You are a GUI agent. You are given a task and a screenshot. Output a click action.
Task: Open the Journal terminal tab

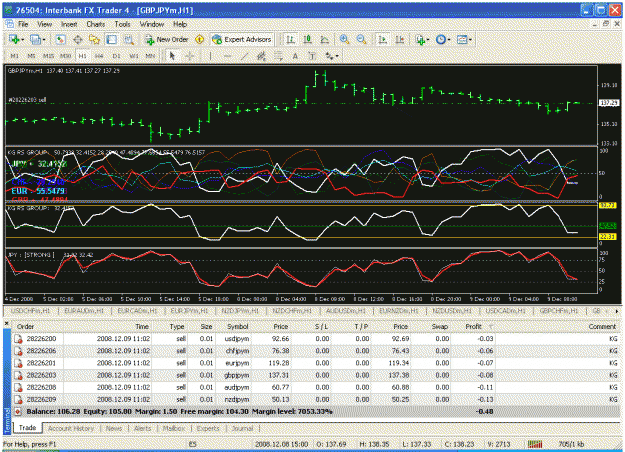[x=242, y=428]
